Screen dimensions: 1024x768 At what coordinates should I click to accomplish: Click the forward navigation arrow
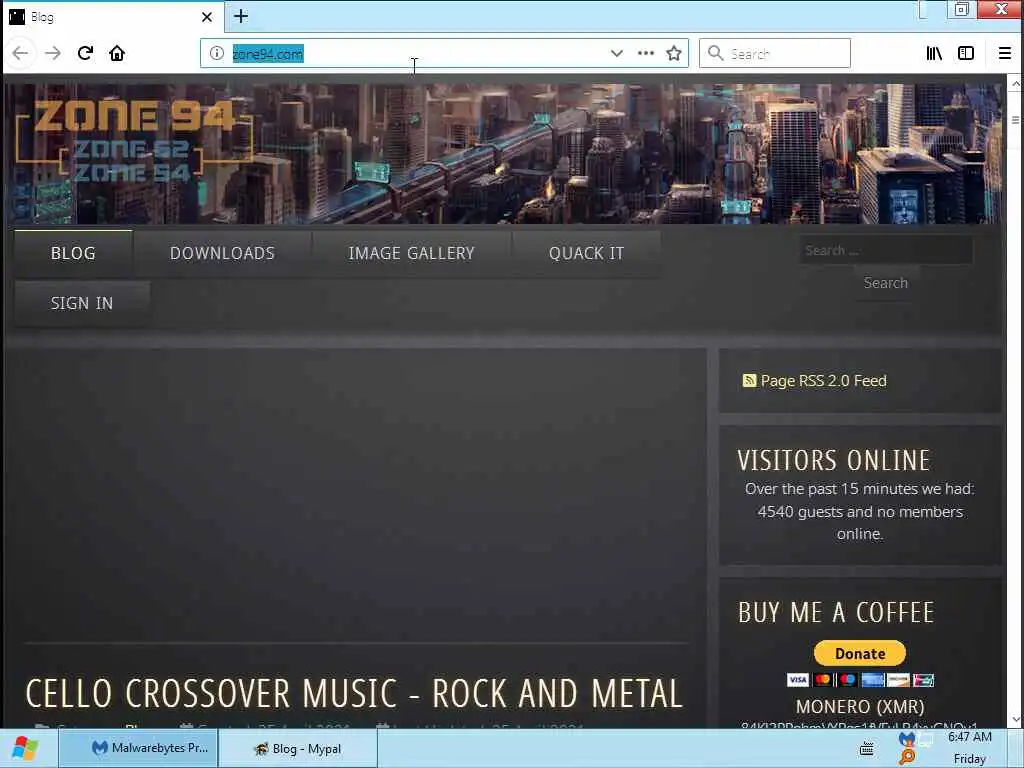(x=53, y=54)
